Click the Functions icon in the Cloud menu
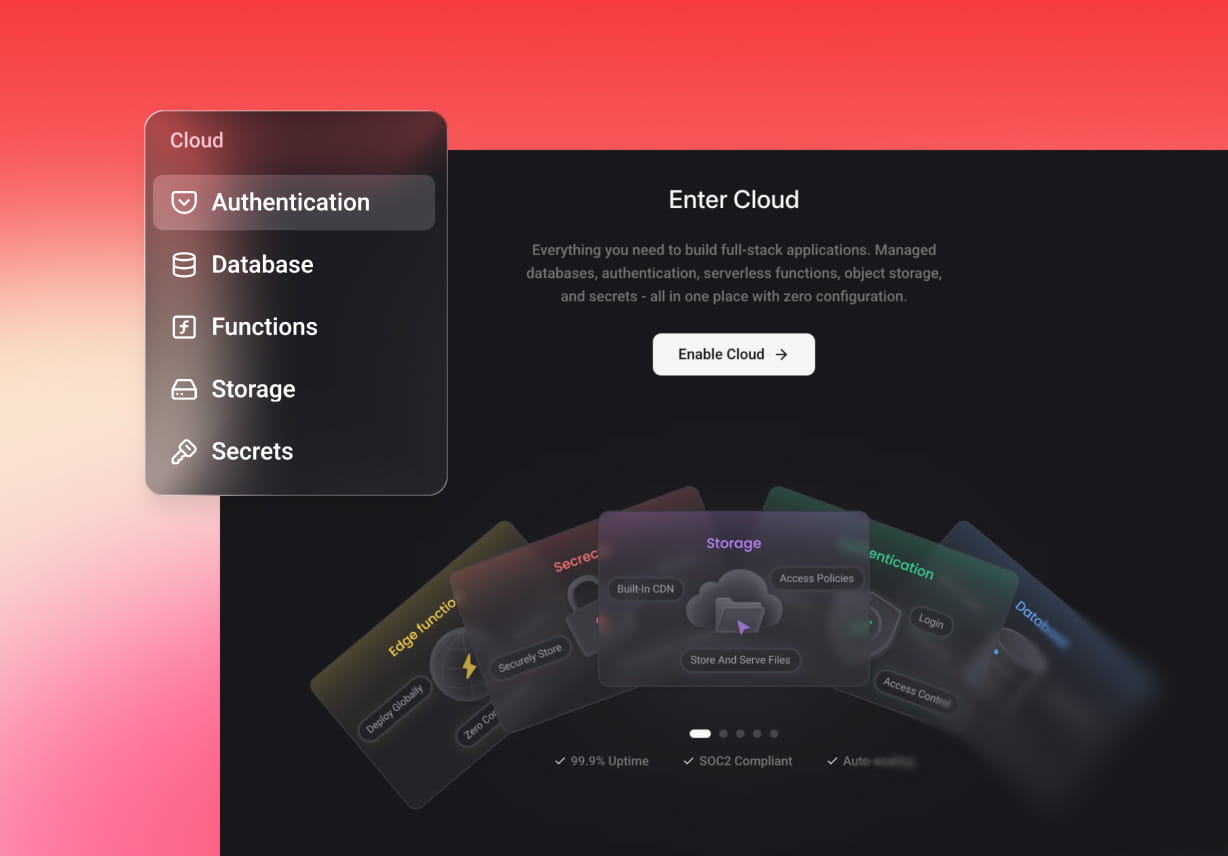 (x=184, y=327)
